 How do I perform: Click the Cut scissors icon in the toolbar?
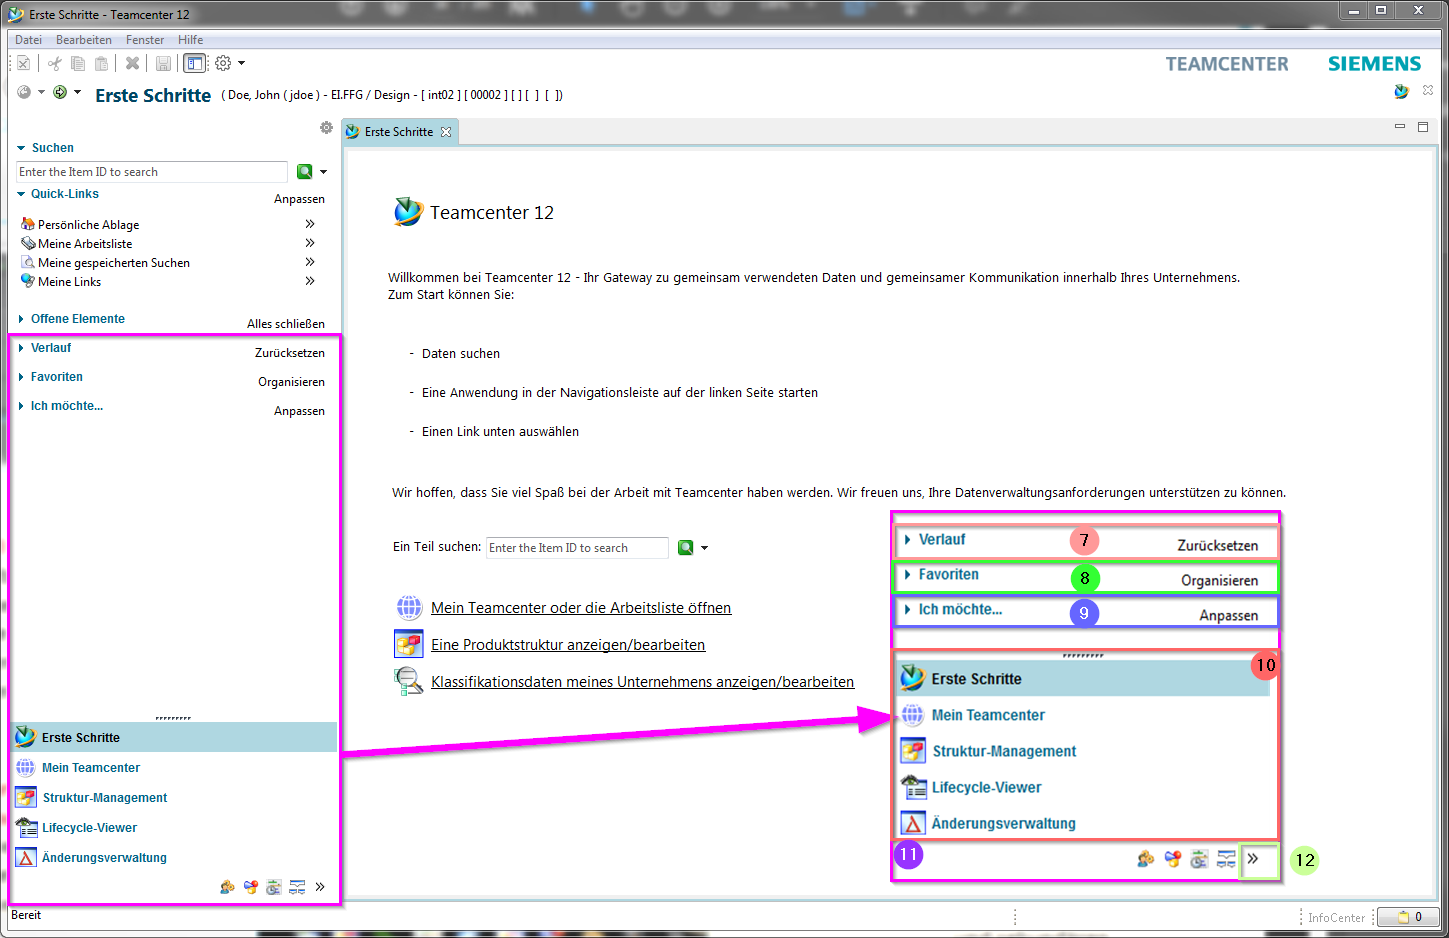click(55, 63)
